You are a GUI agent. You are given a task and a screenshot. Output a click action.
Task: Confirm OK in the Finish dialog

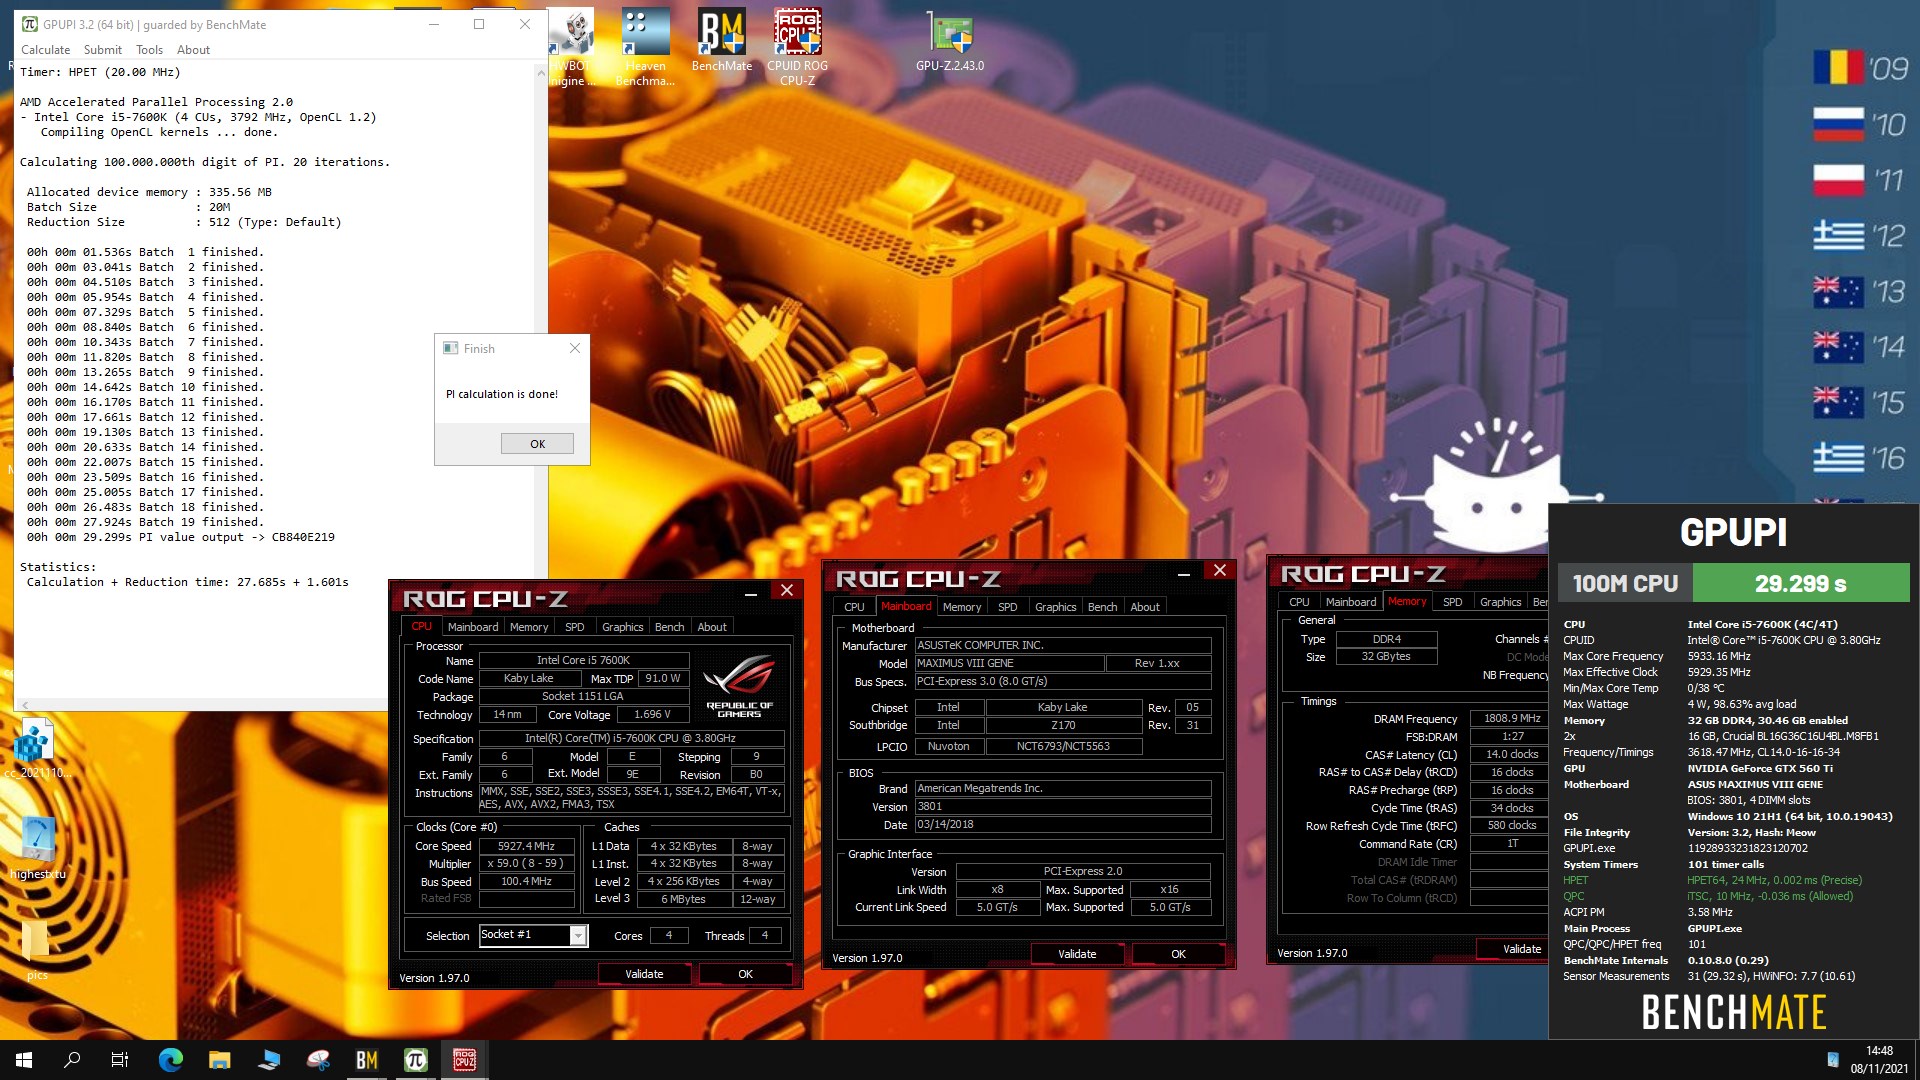tap(537, 444)
